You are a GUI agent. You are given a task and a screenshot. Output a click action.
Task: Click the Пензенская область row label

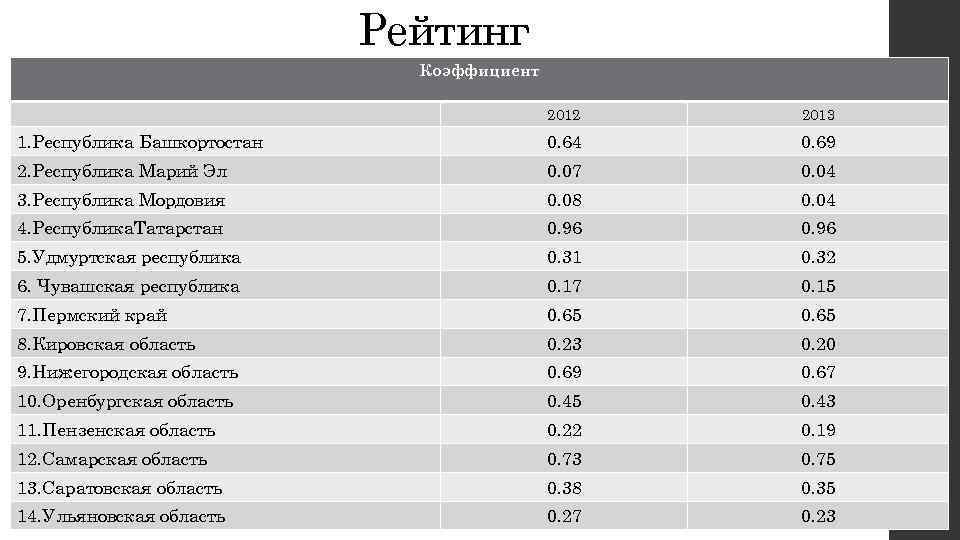[117, 431]
